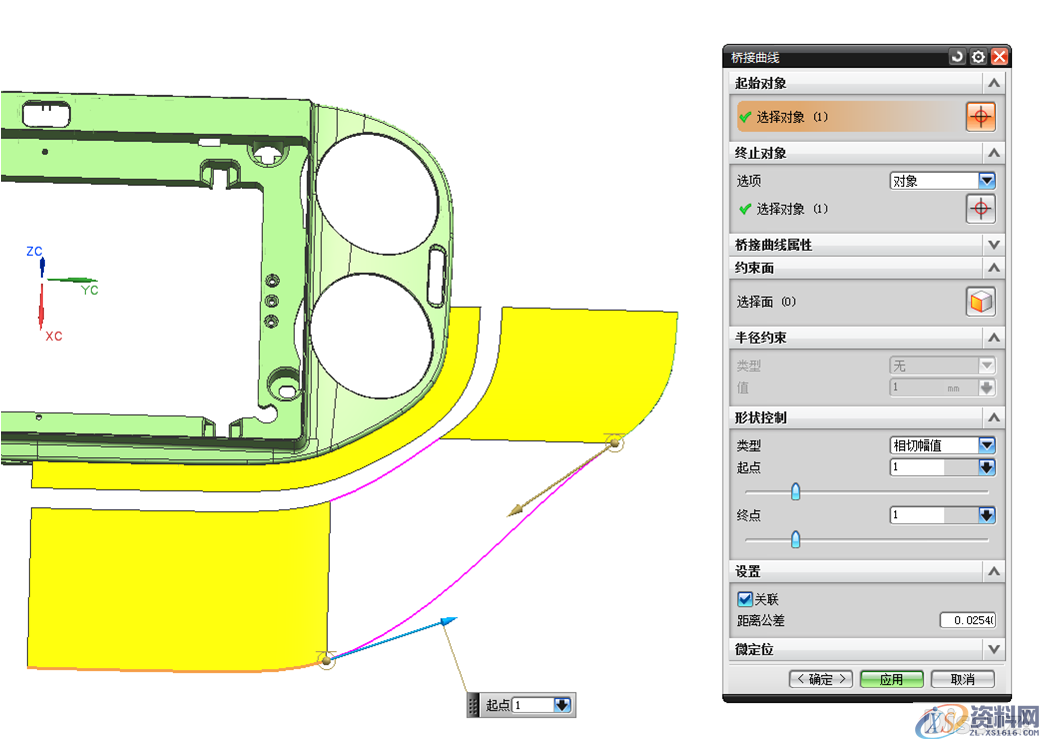This screenshot has width=1047, height=746.
Task: Click the grip handle of the floating 起点 input
Action: 474,705
